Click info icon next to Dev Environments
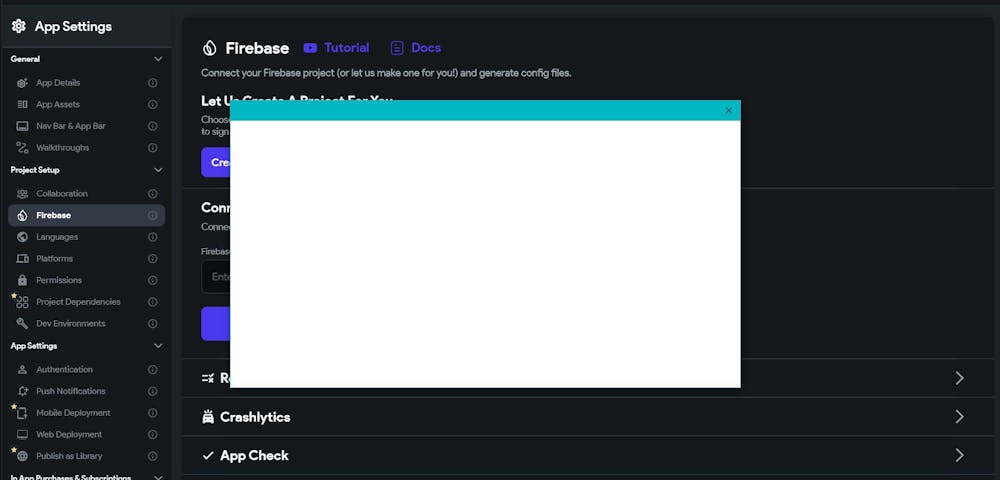This screenshot has height=480, width=1000. pos(152,324)
